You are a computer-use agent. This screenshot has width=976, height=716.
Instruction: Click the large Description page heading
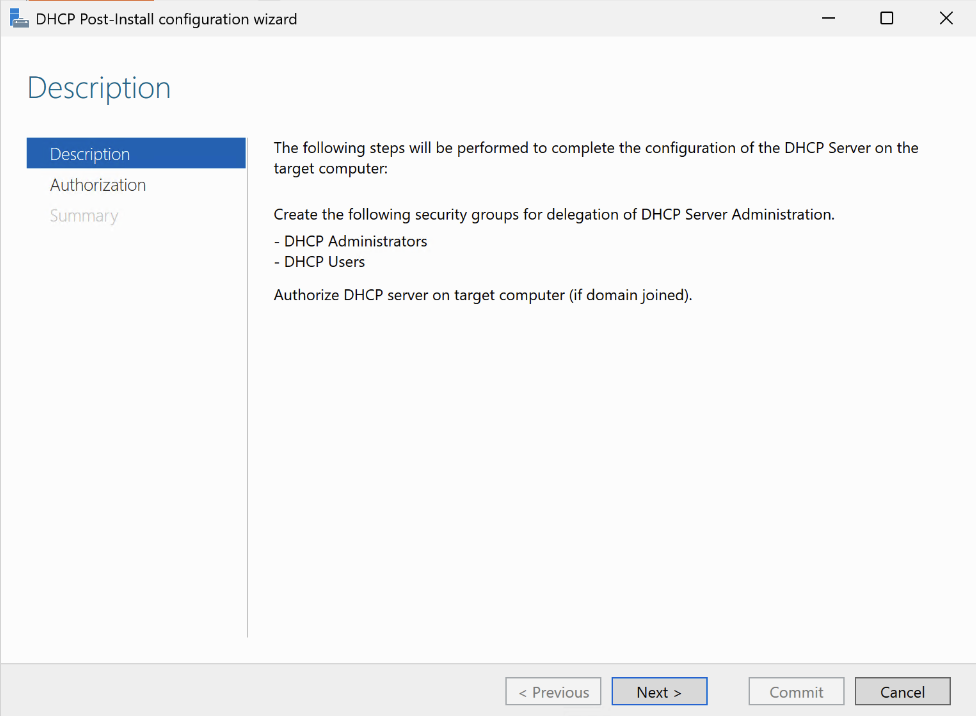point(99,88)
